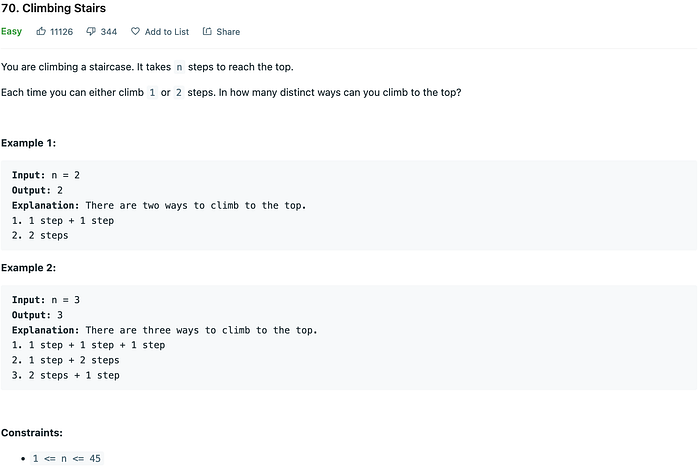Click the Share icon
The height and width of the screenshot is (466, 700).
(x=207, y=31)
